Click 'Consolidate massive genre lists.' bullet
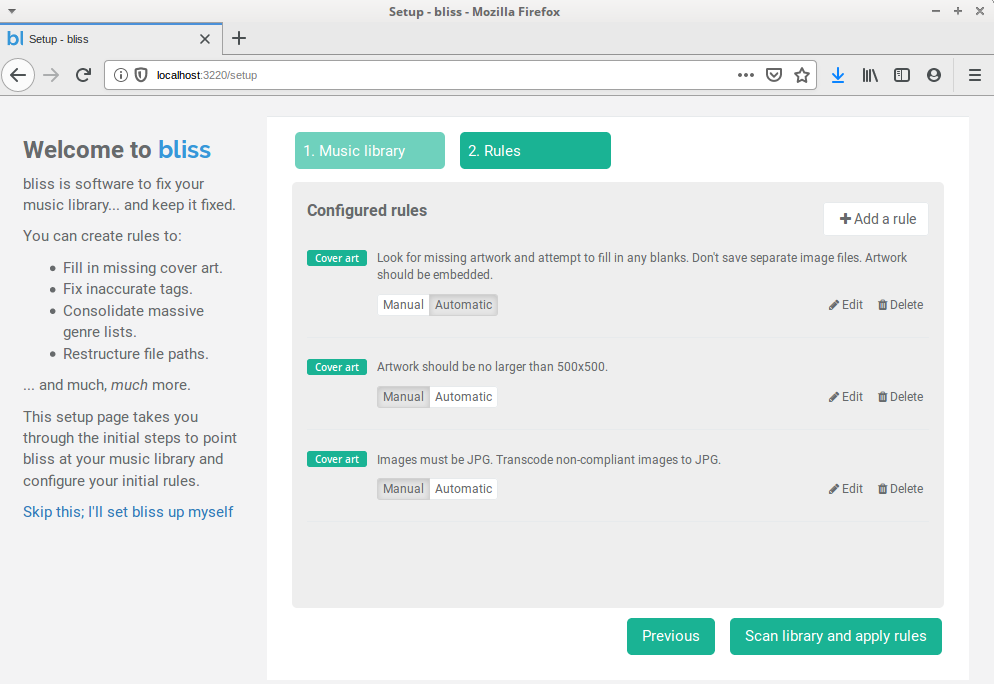This screenshot has height=684, width=994. click(133, 321)
